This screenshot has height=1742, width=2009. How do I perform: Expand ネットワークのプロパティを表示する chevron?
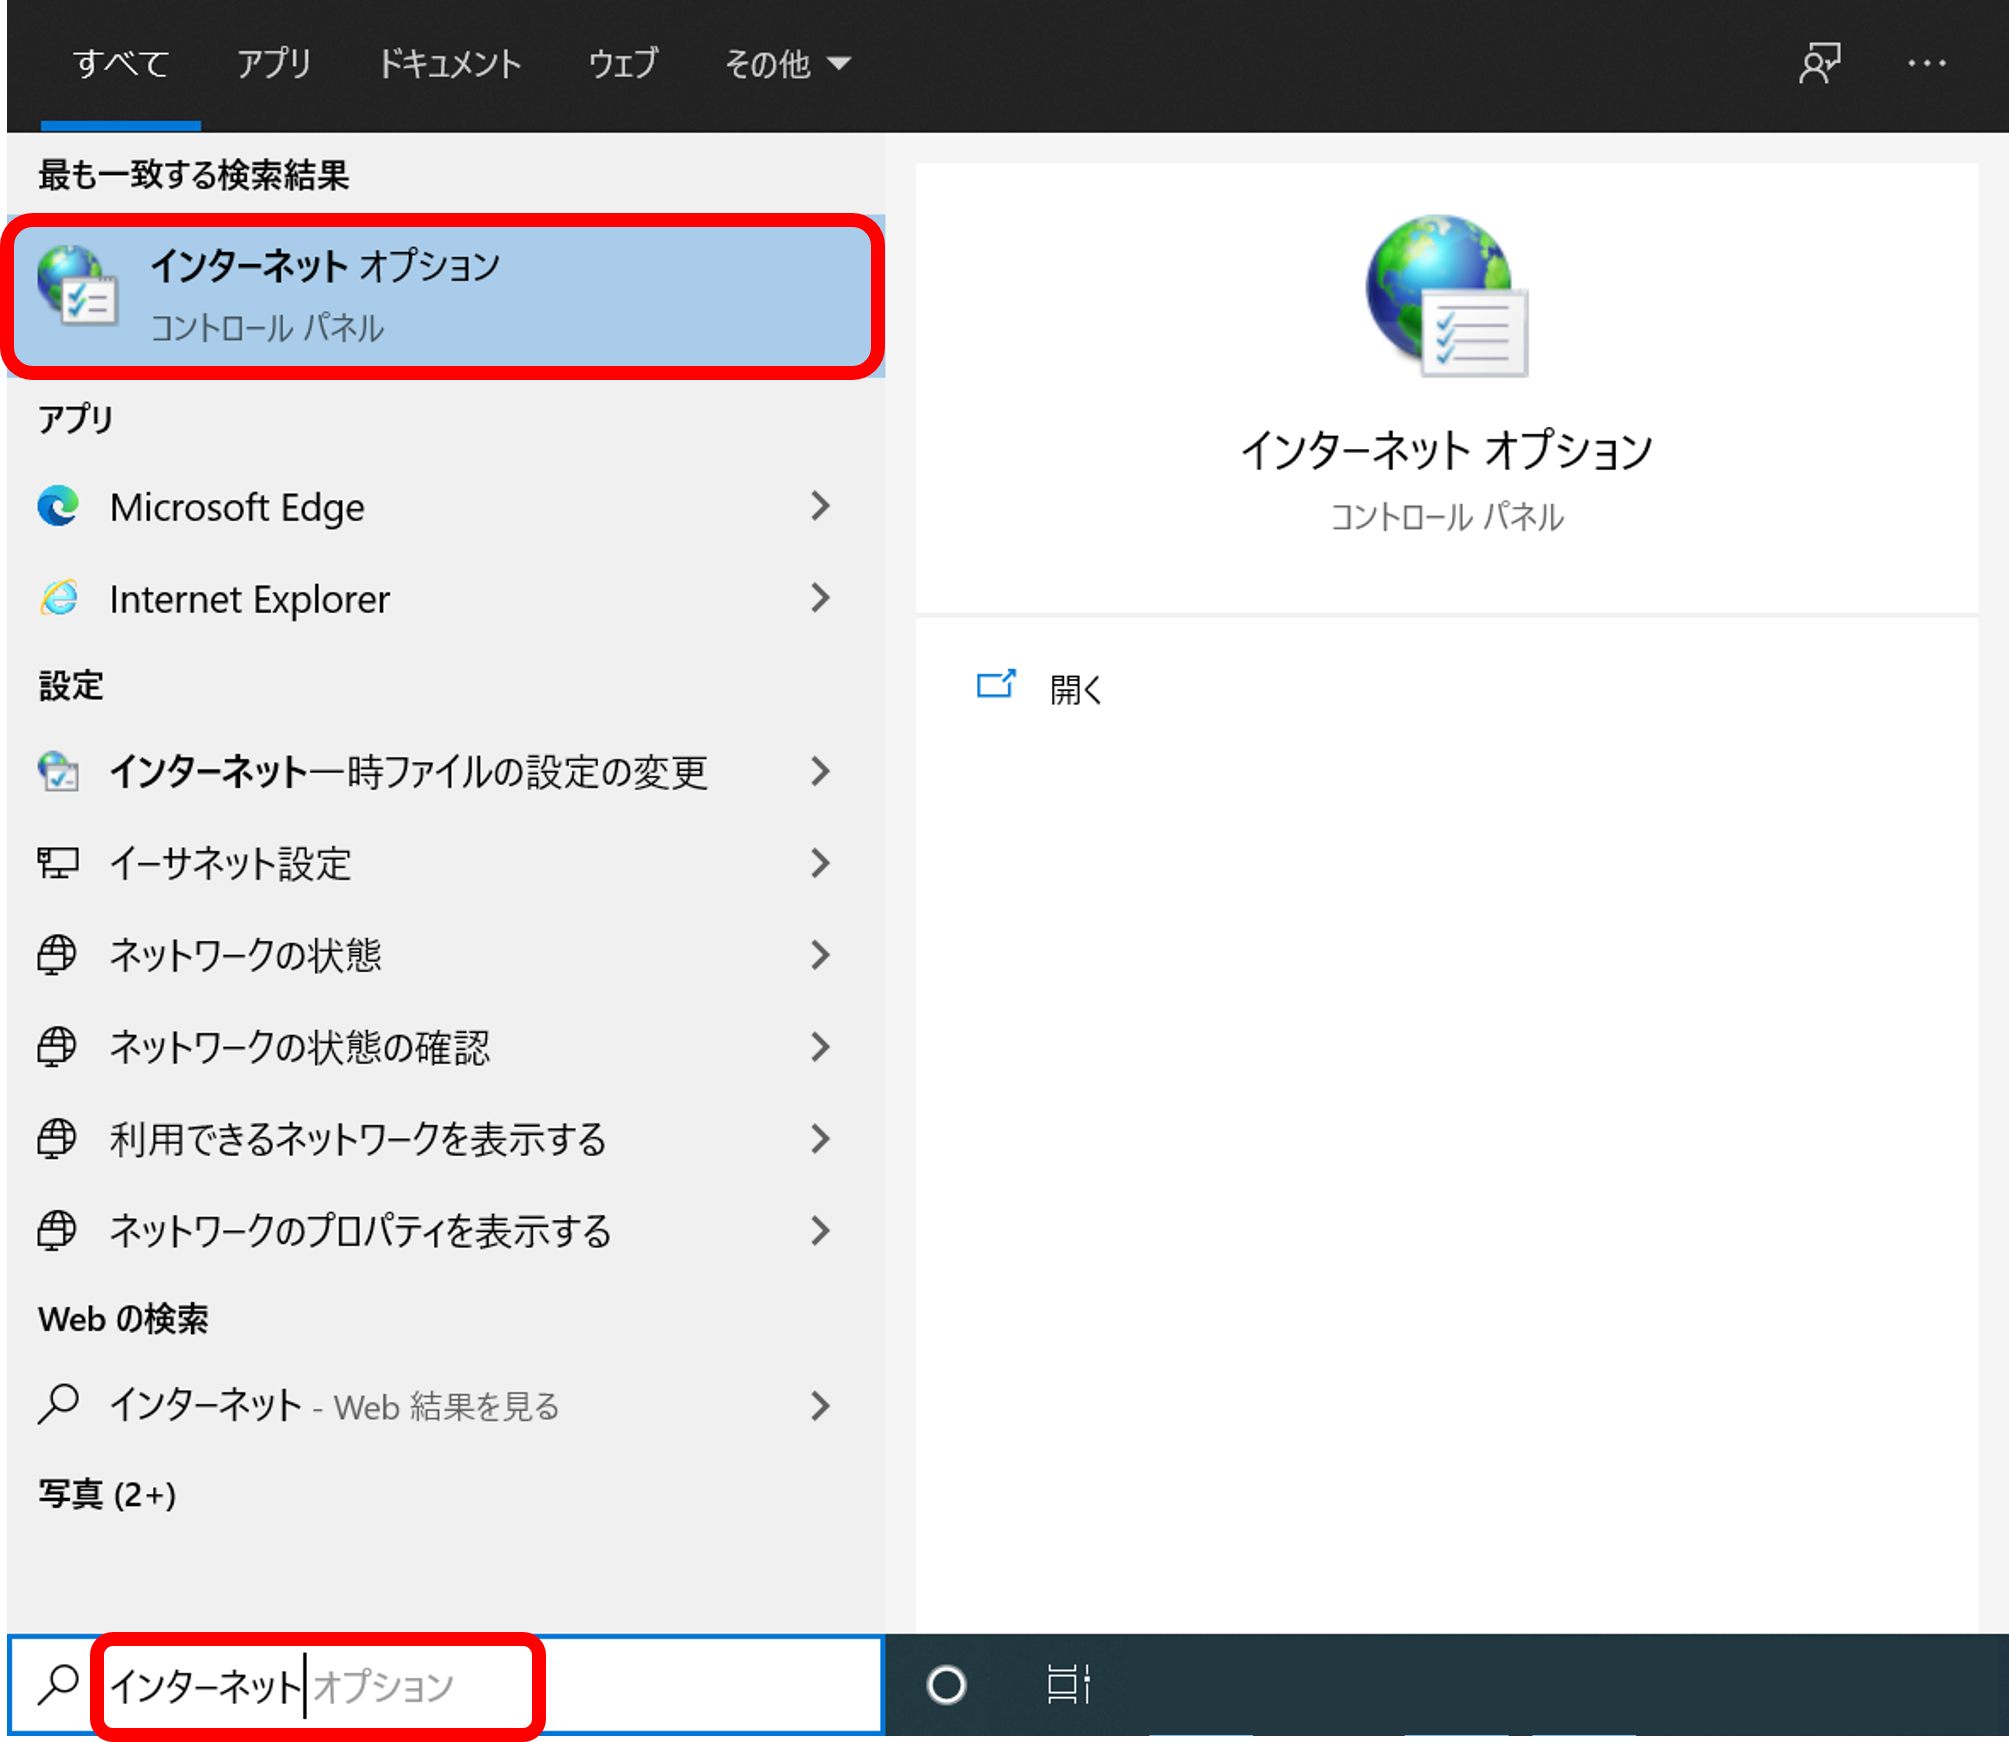click(x=821, y=1231)
